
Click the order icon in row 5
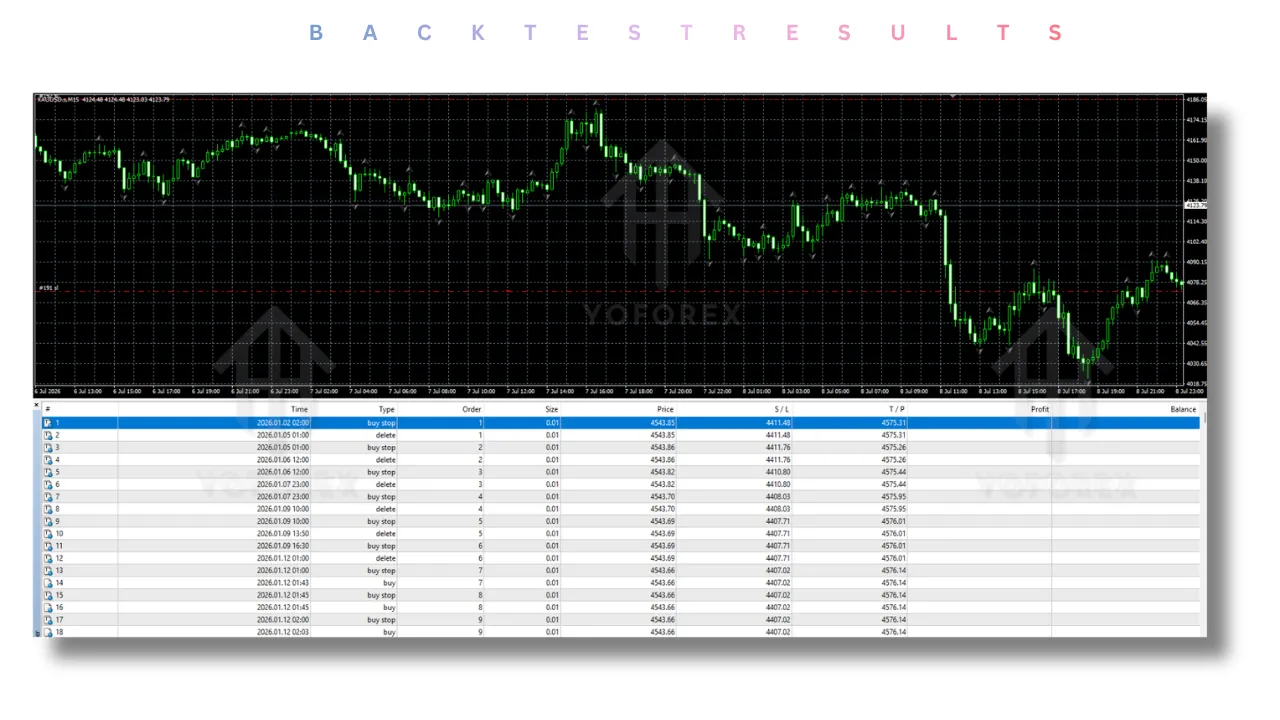pos(47,472)
